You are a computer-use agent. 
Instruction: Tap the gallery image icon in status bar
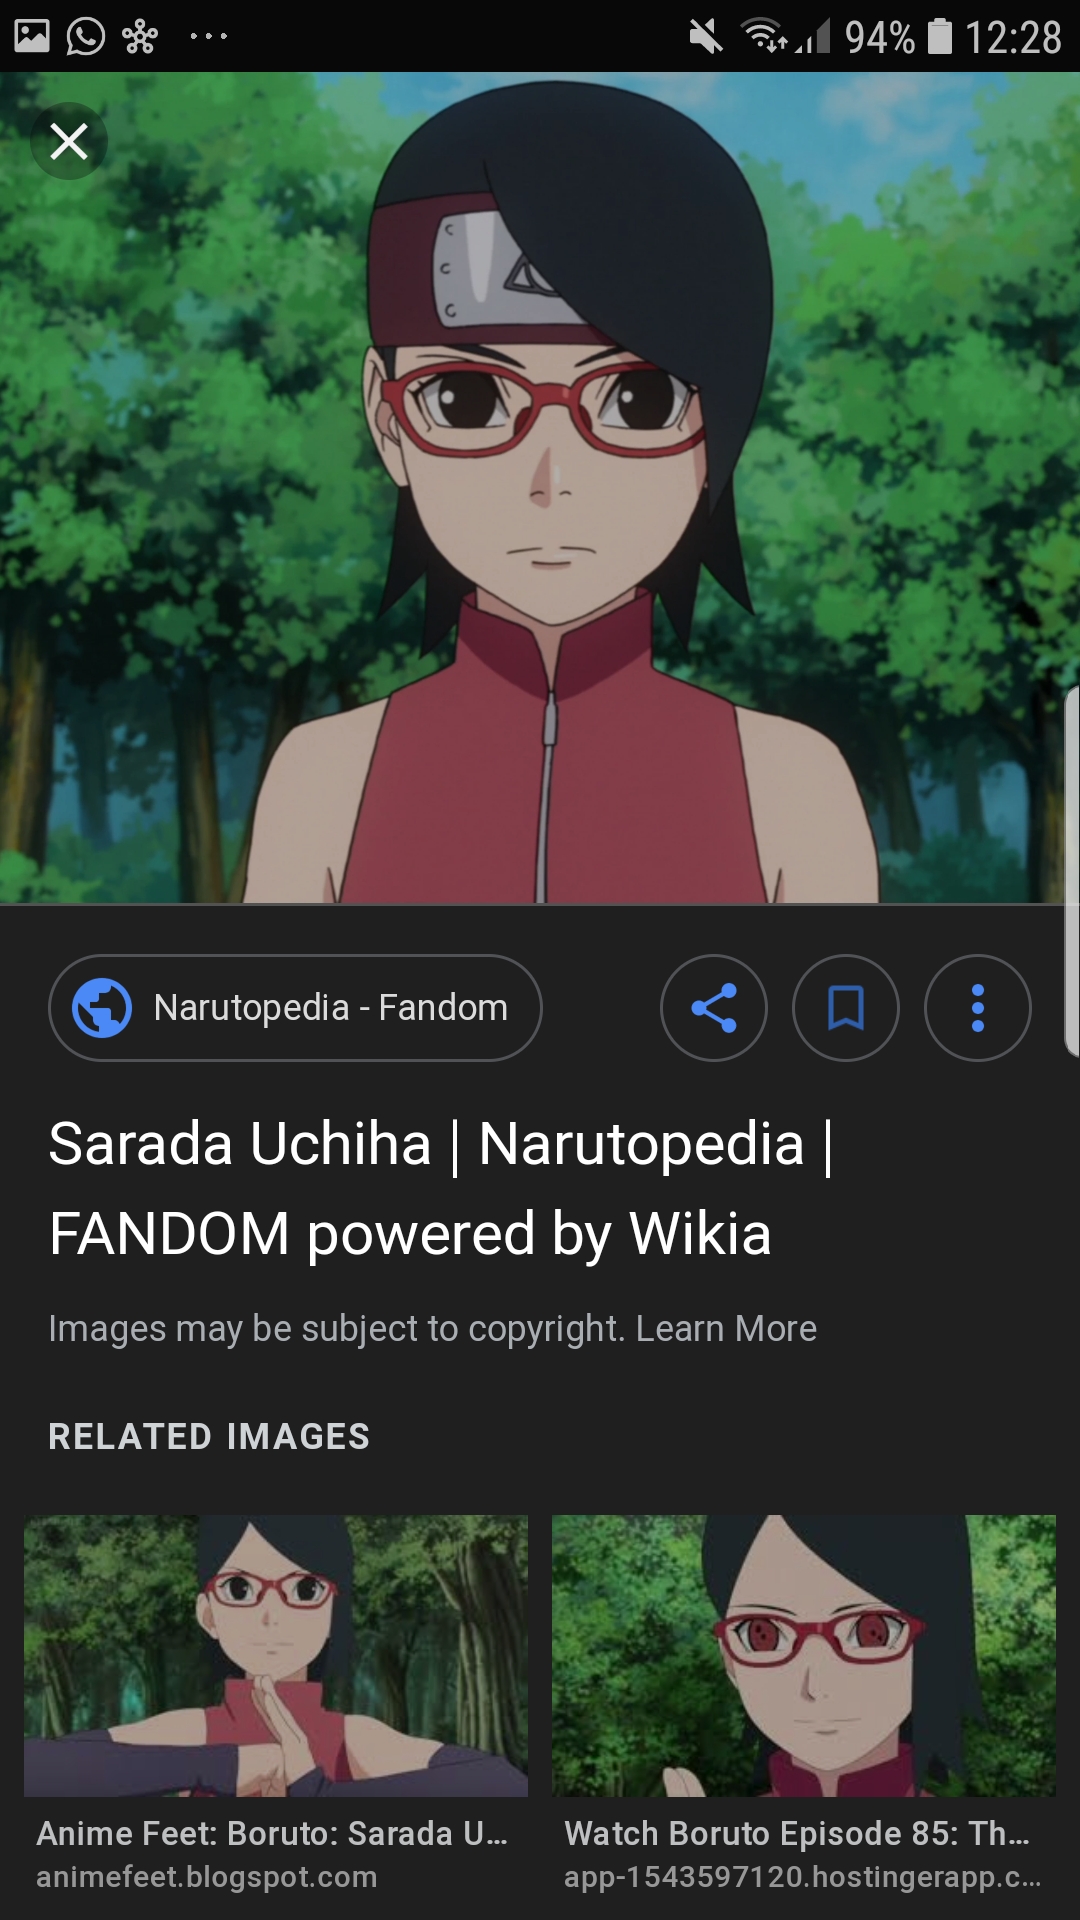[32, 36]
